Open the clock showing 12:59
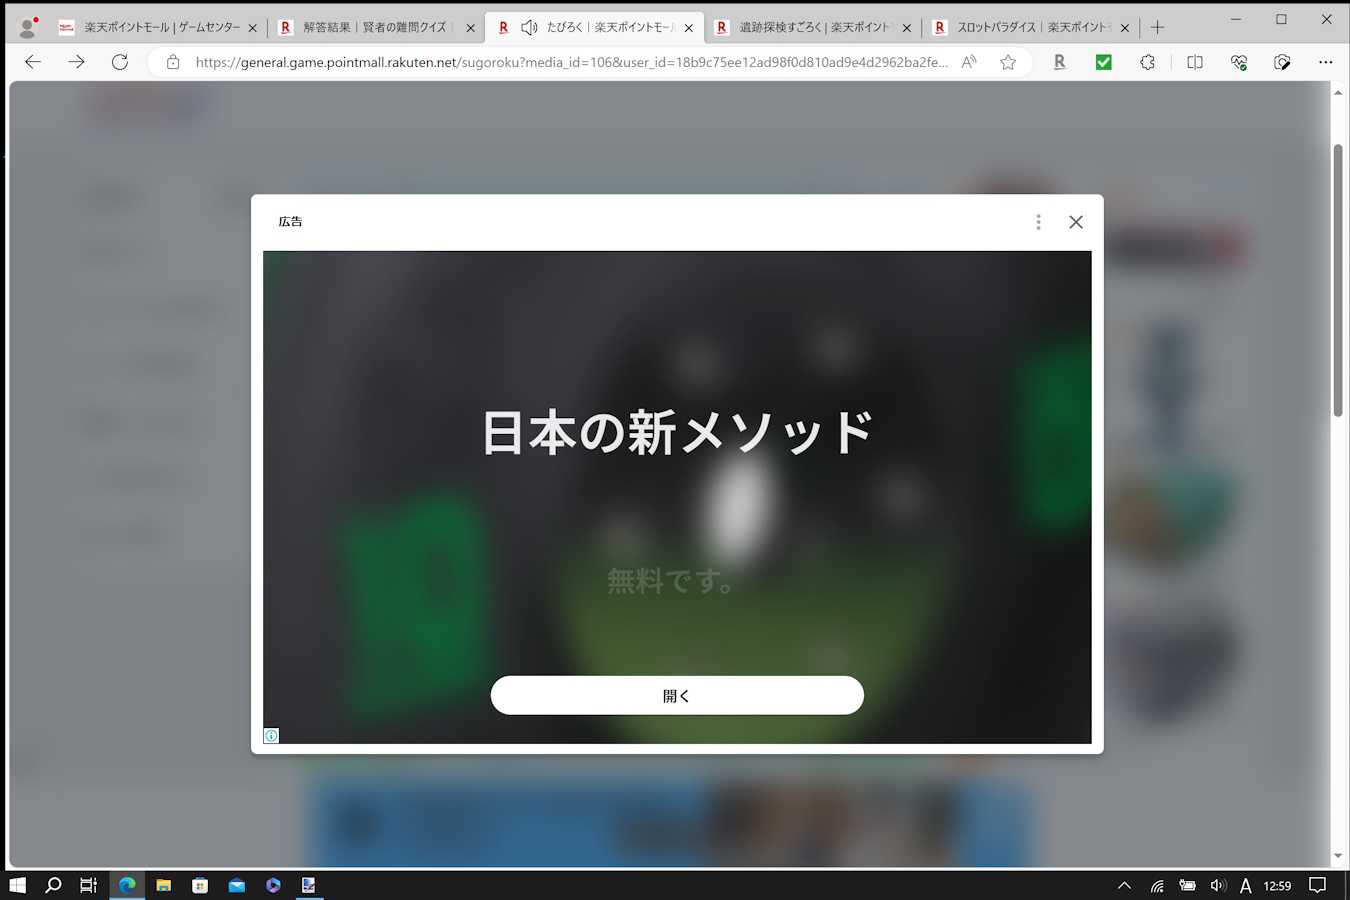Viewport: 1350px width, 900px height. point(1277,885)
